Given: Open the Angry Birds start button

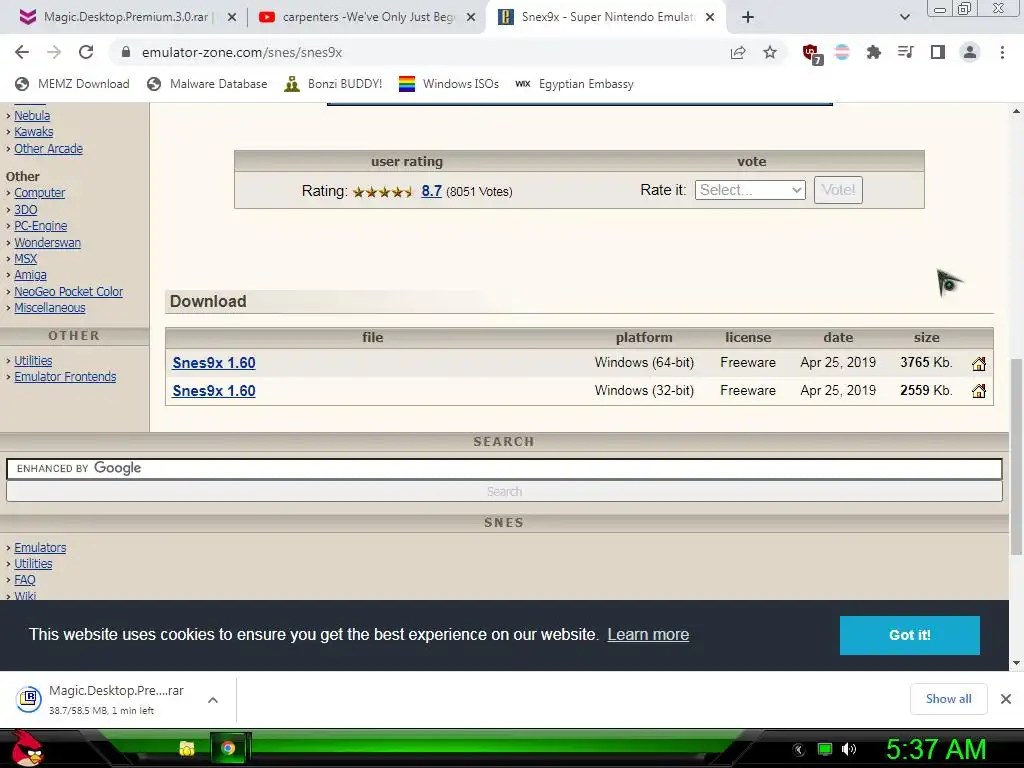Looking at the screenshot, I should click(27, 748).
